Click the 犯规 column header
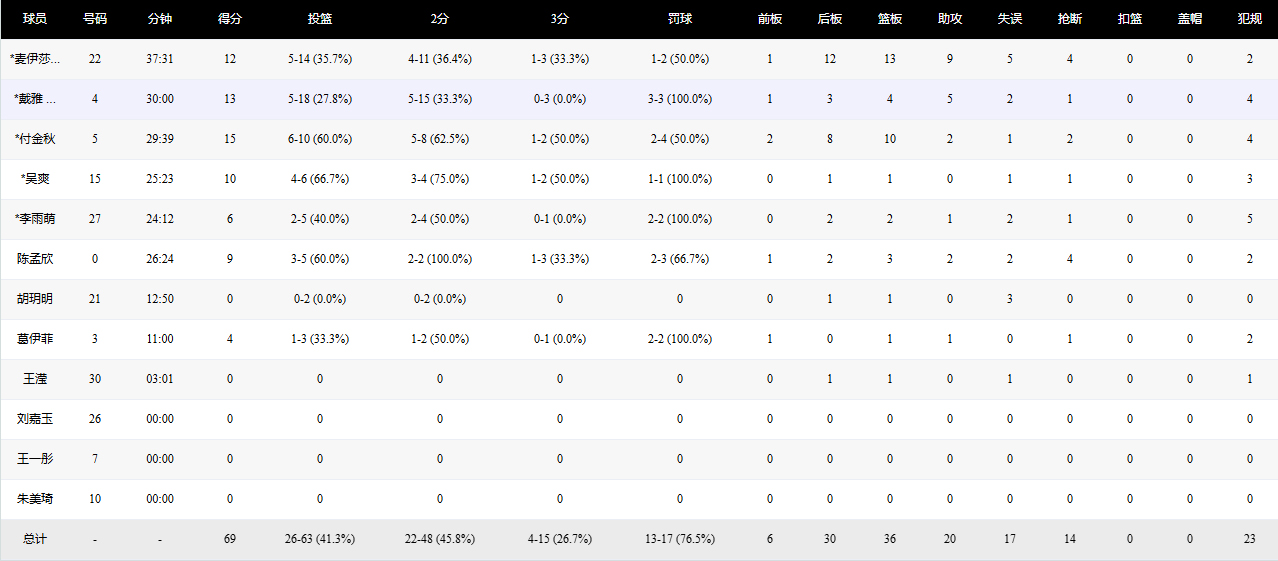 [1250, 19]
